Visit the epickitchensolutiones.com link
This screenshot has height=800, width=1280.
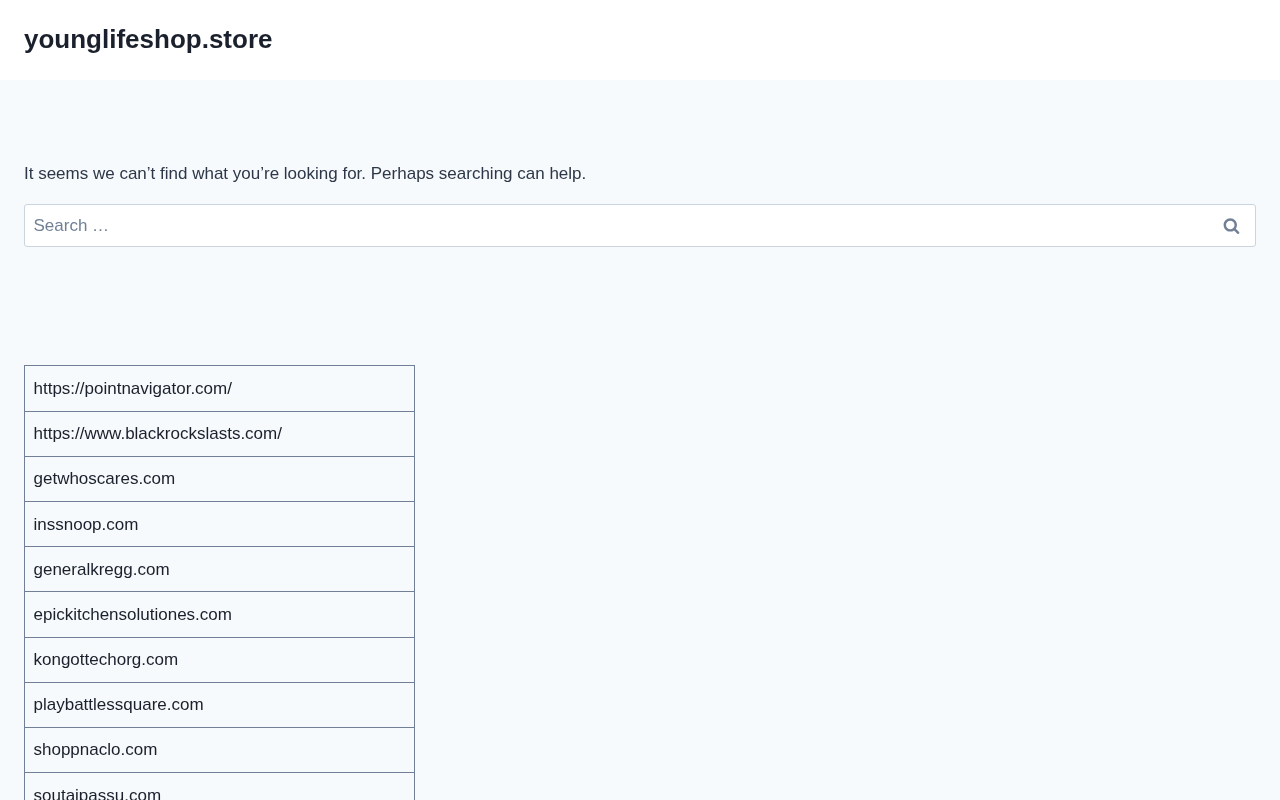click(132, 614)
